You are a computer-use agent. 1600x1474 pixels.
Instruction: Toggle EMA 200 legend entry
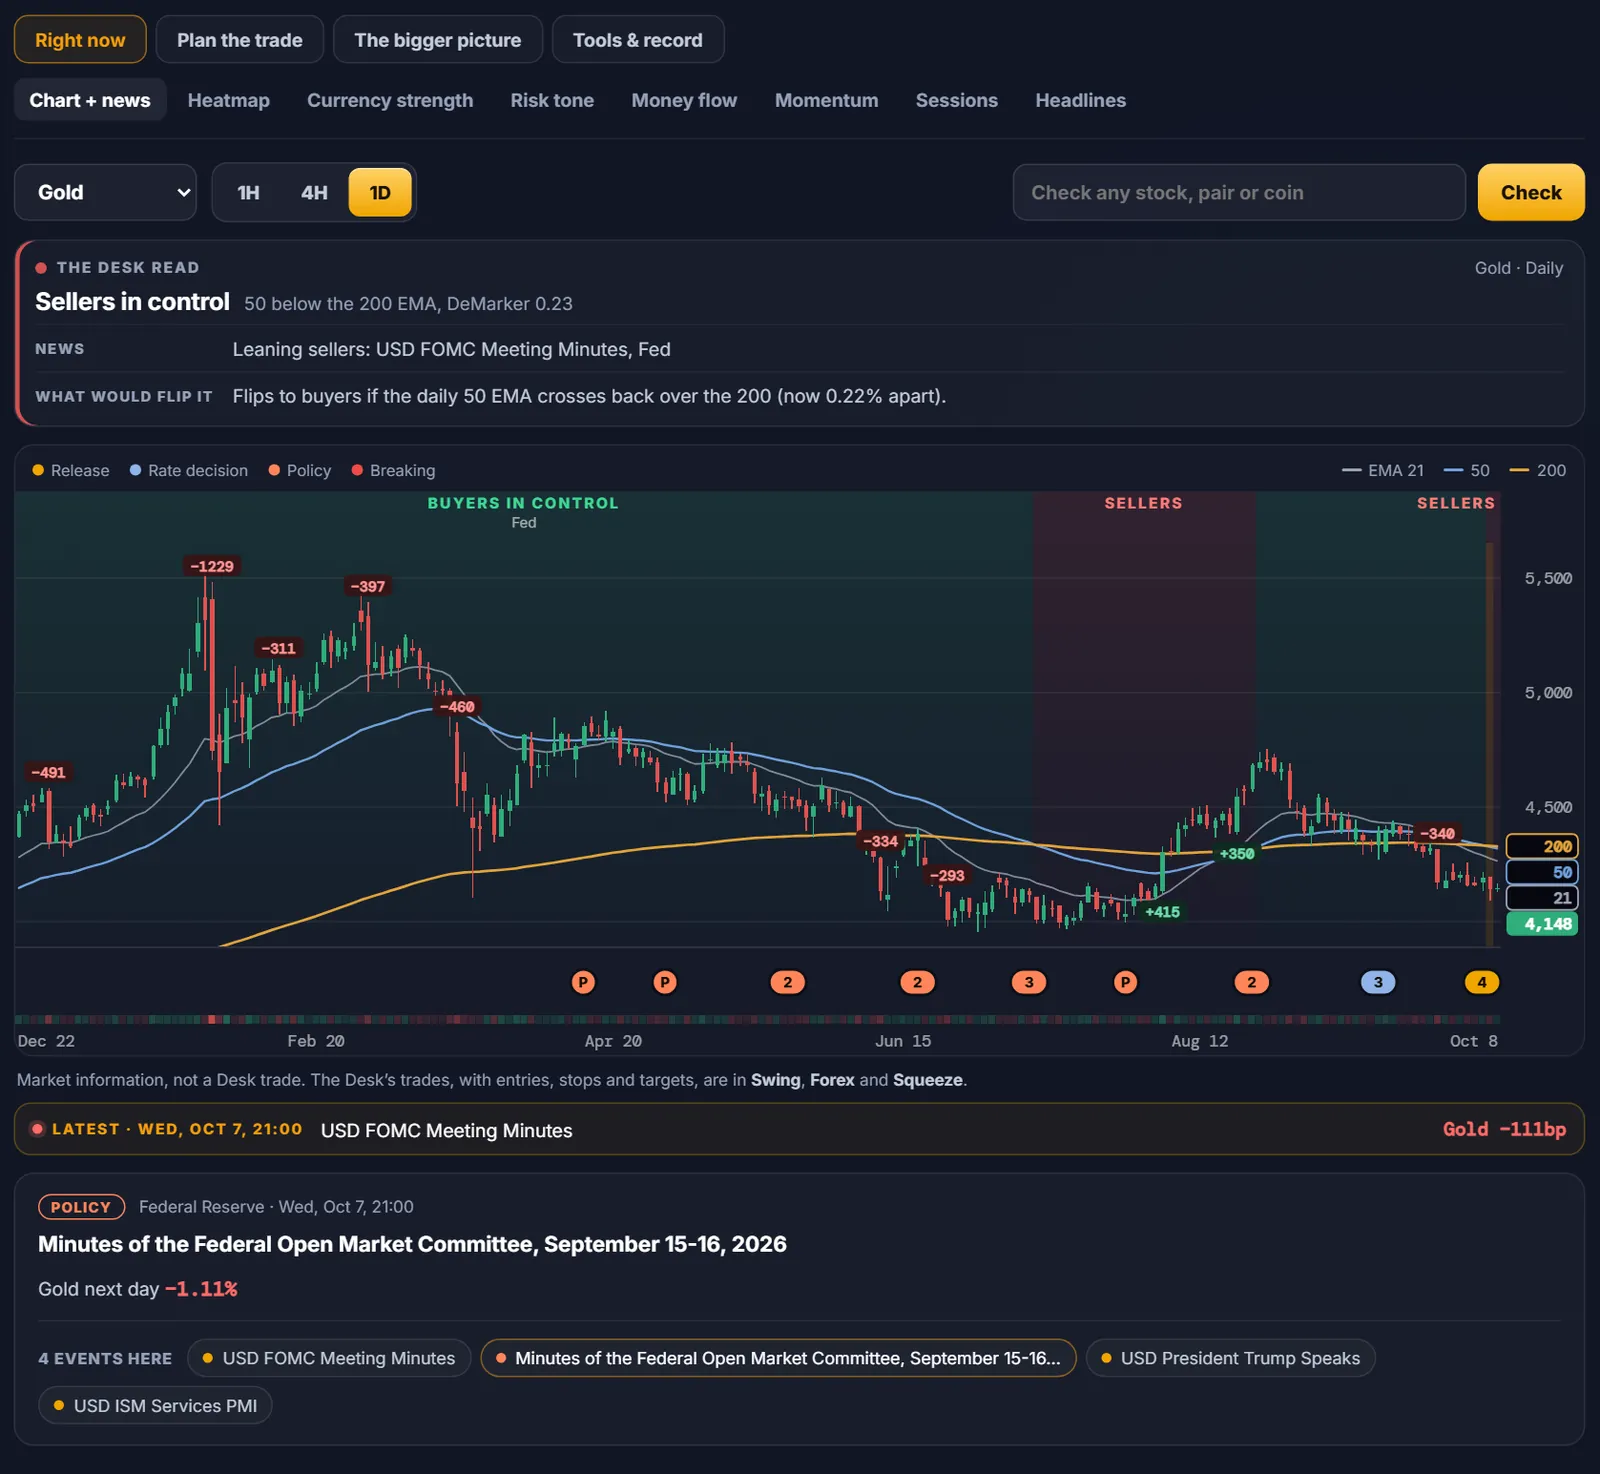(1538, 470)
